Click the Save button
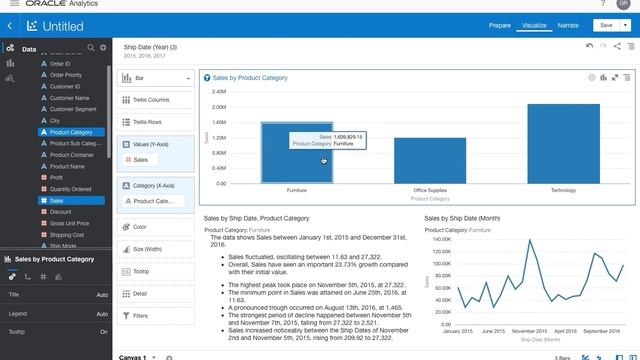This screenshot has height=360, width=640. [606, 25]
